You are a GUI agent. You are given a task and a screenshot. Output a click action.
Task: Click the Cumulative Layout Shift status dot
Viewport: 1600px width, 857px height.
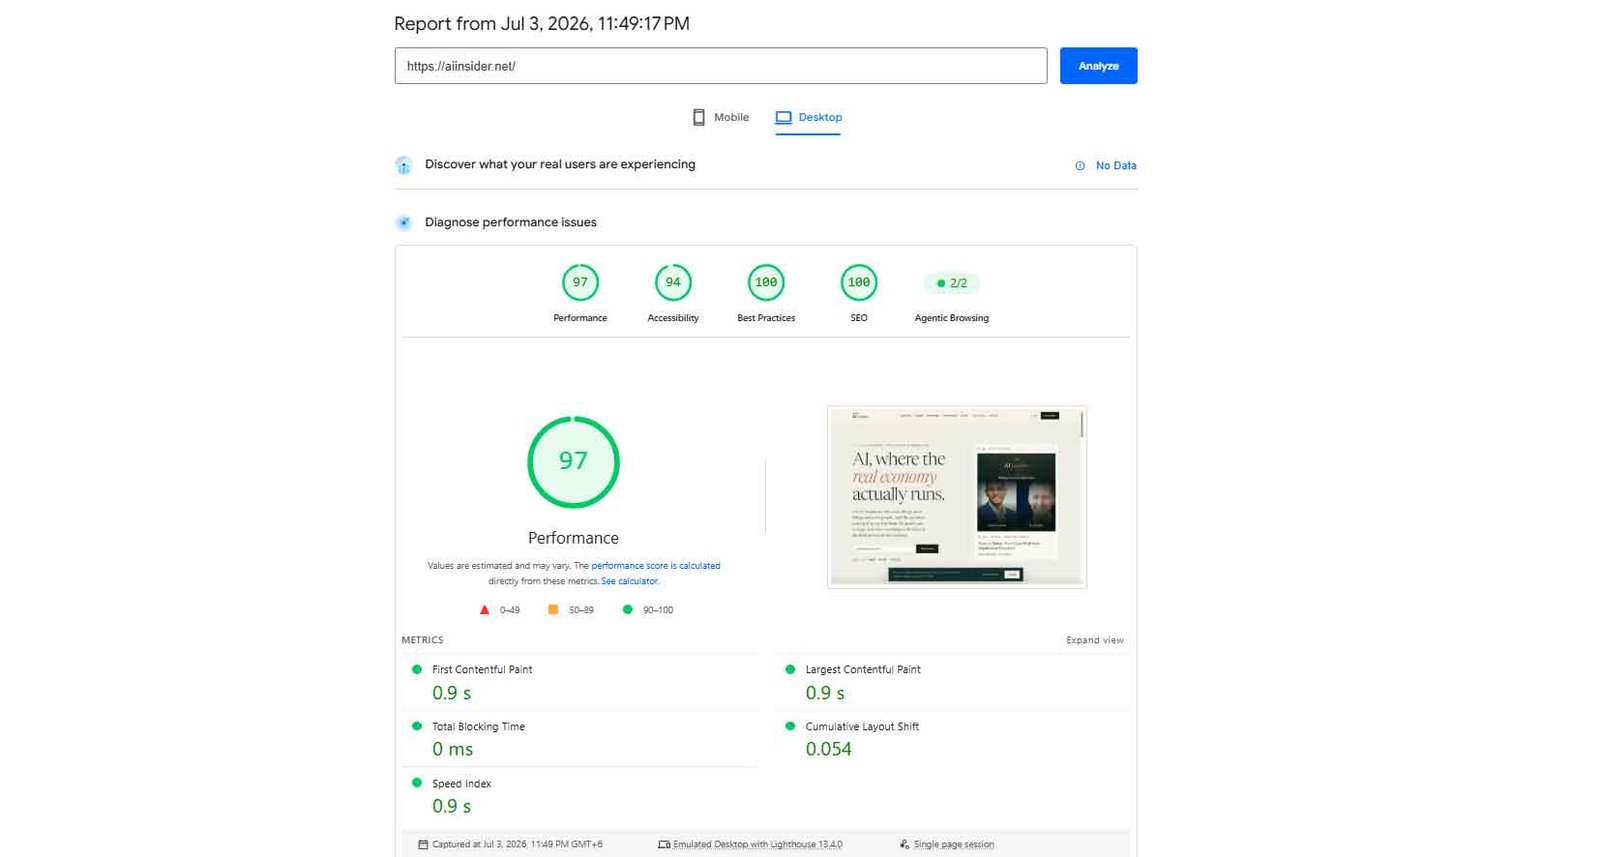tap(790, 726)
